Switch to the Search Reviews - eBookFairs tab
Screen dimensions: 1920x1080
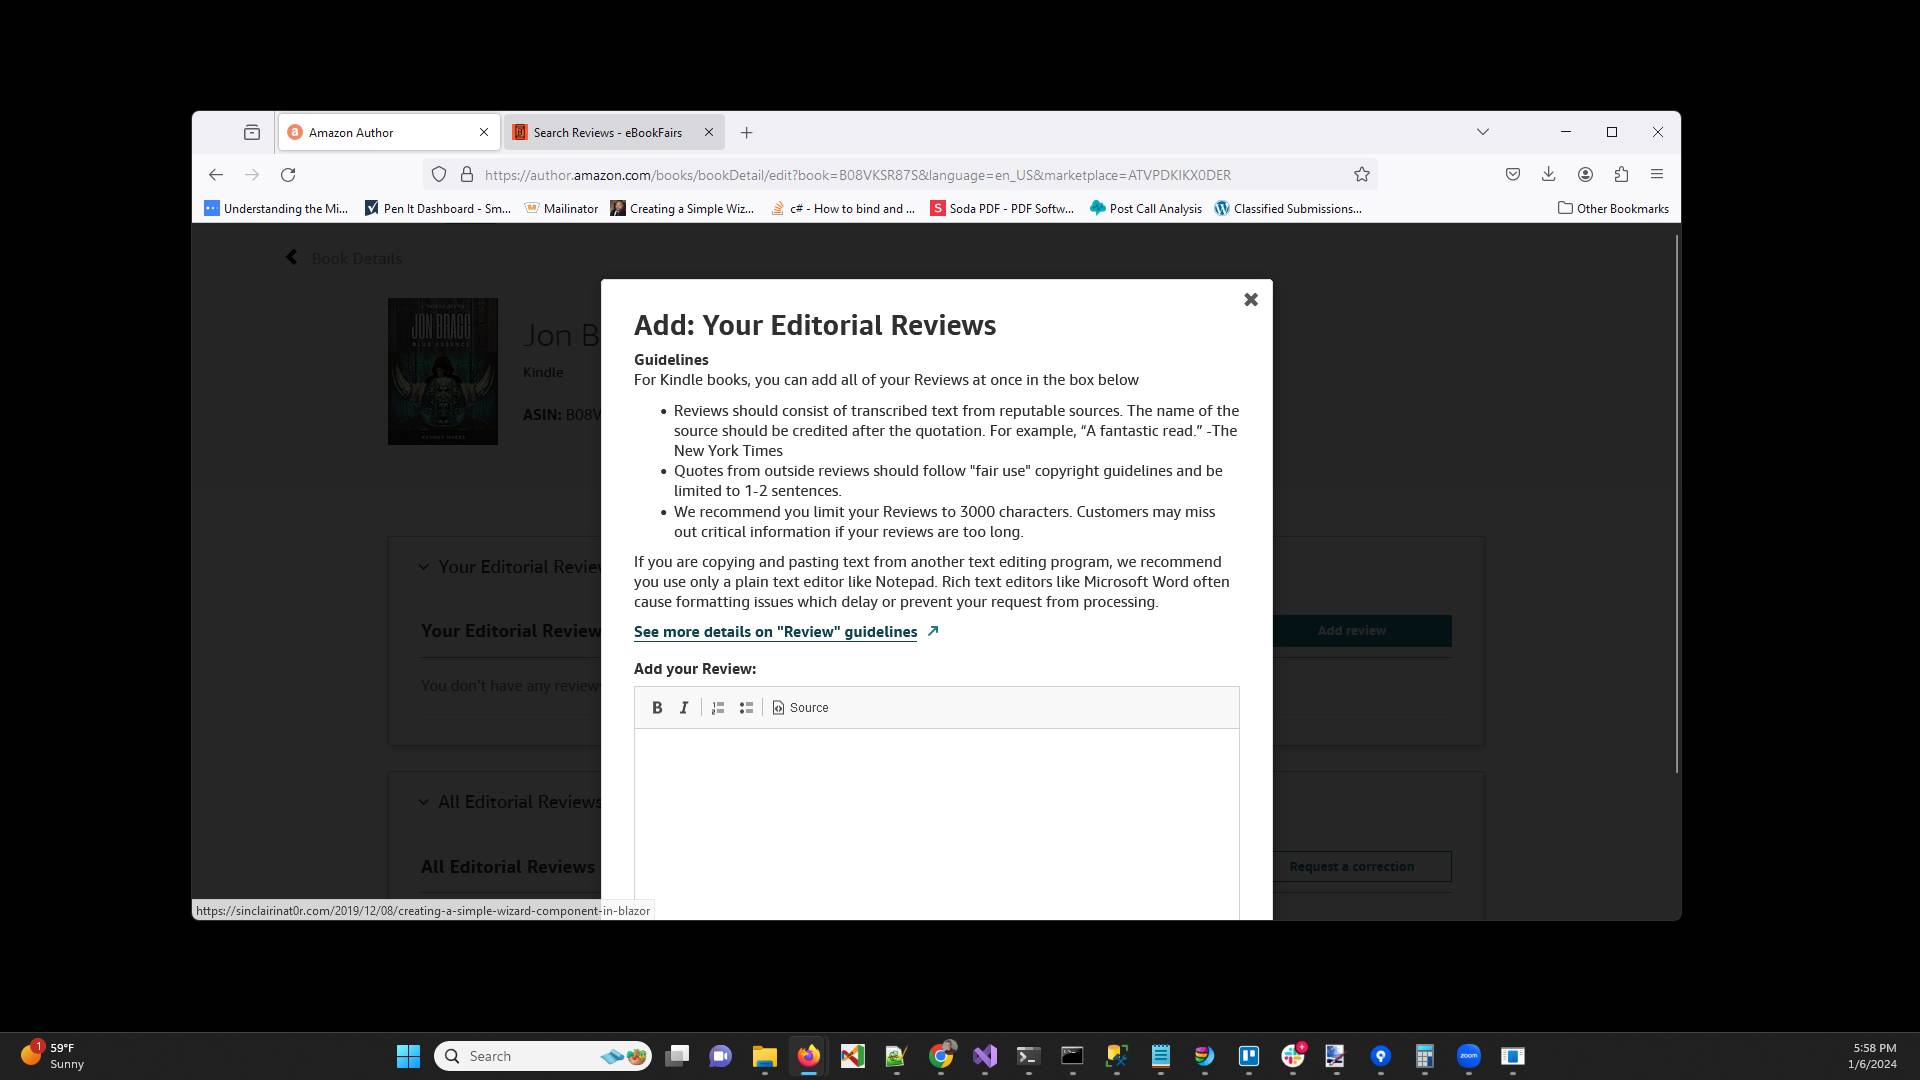606,132
